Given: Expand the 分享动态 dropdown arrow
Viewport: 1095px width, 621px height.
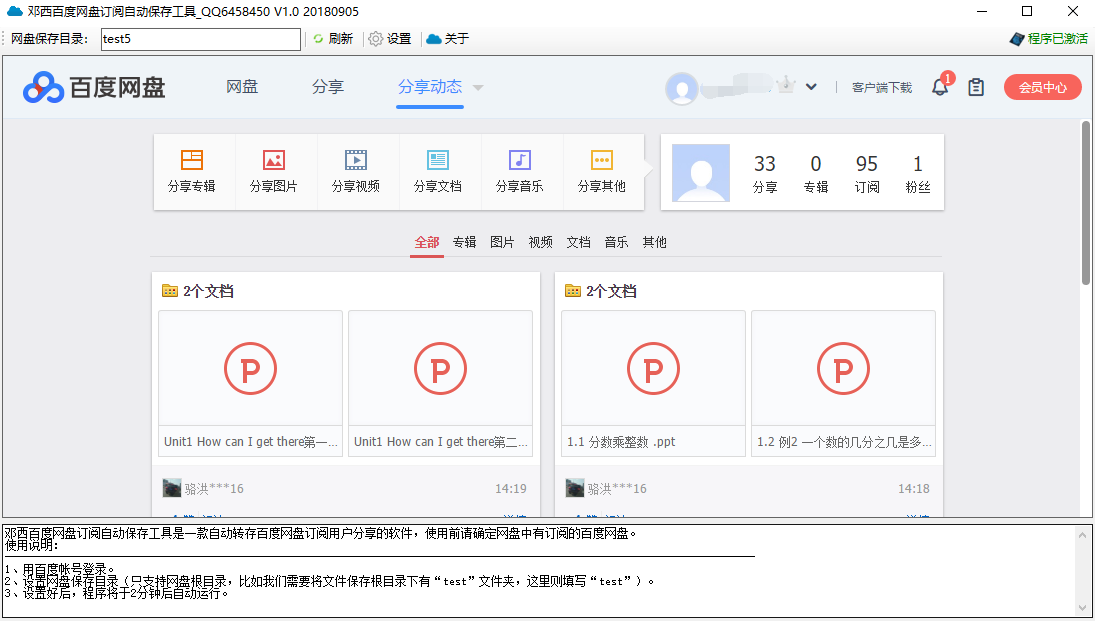Looking at the screenshot, I should point(478,88).
